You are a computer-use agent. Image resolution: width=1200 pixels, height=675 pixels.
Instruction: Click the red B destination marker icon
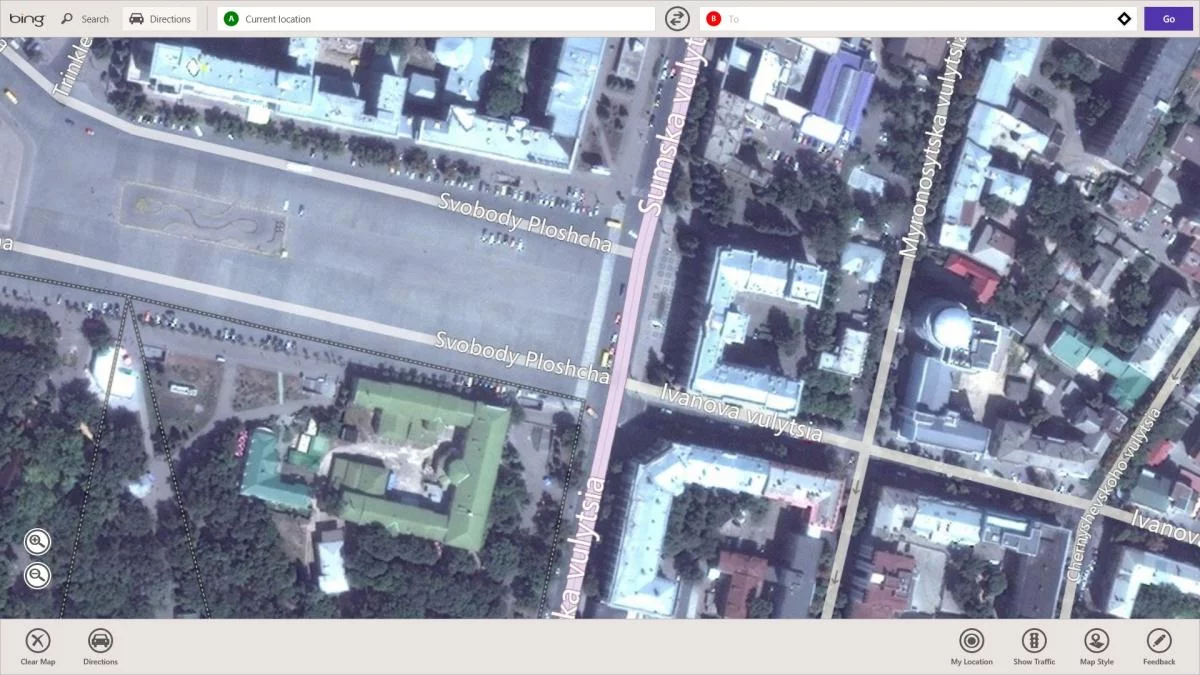coord(714,19)
